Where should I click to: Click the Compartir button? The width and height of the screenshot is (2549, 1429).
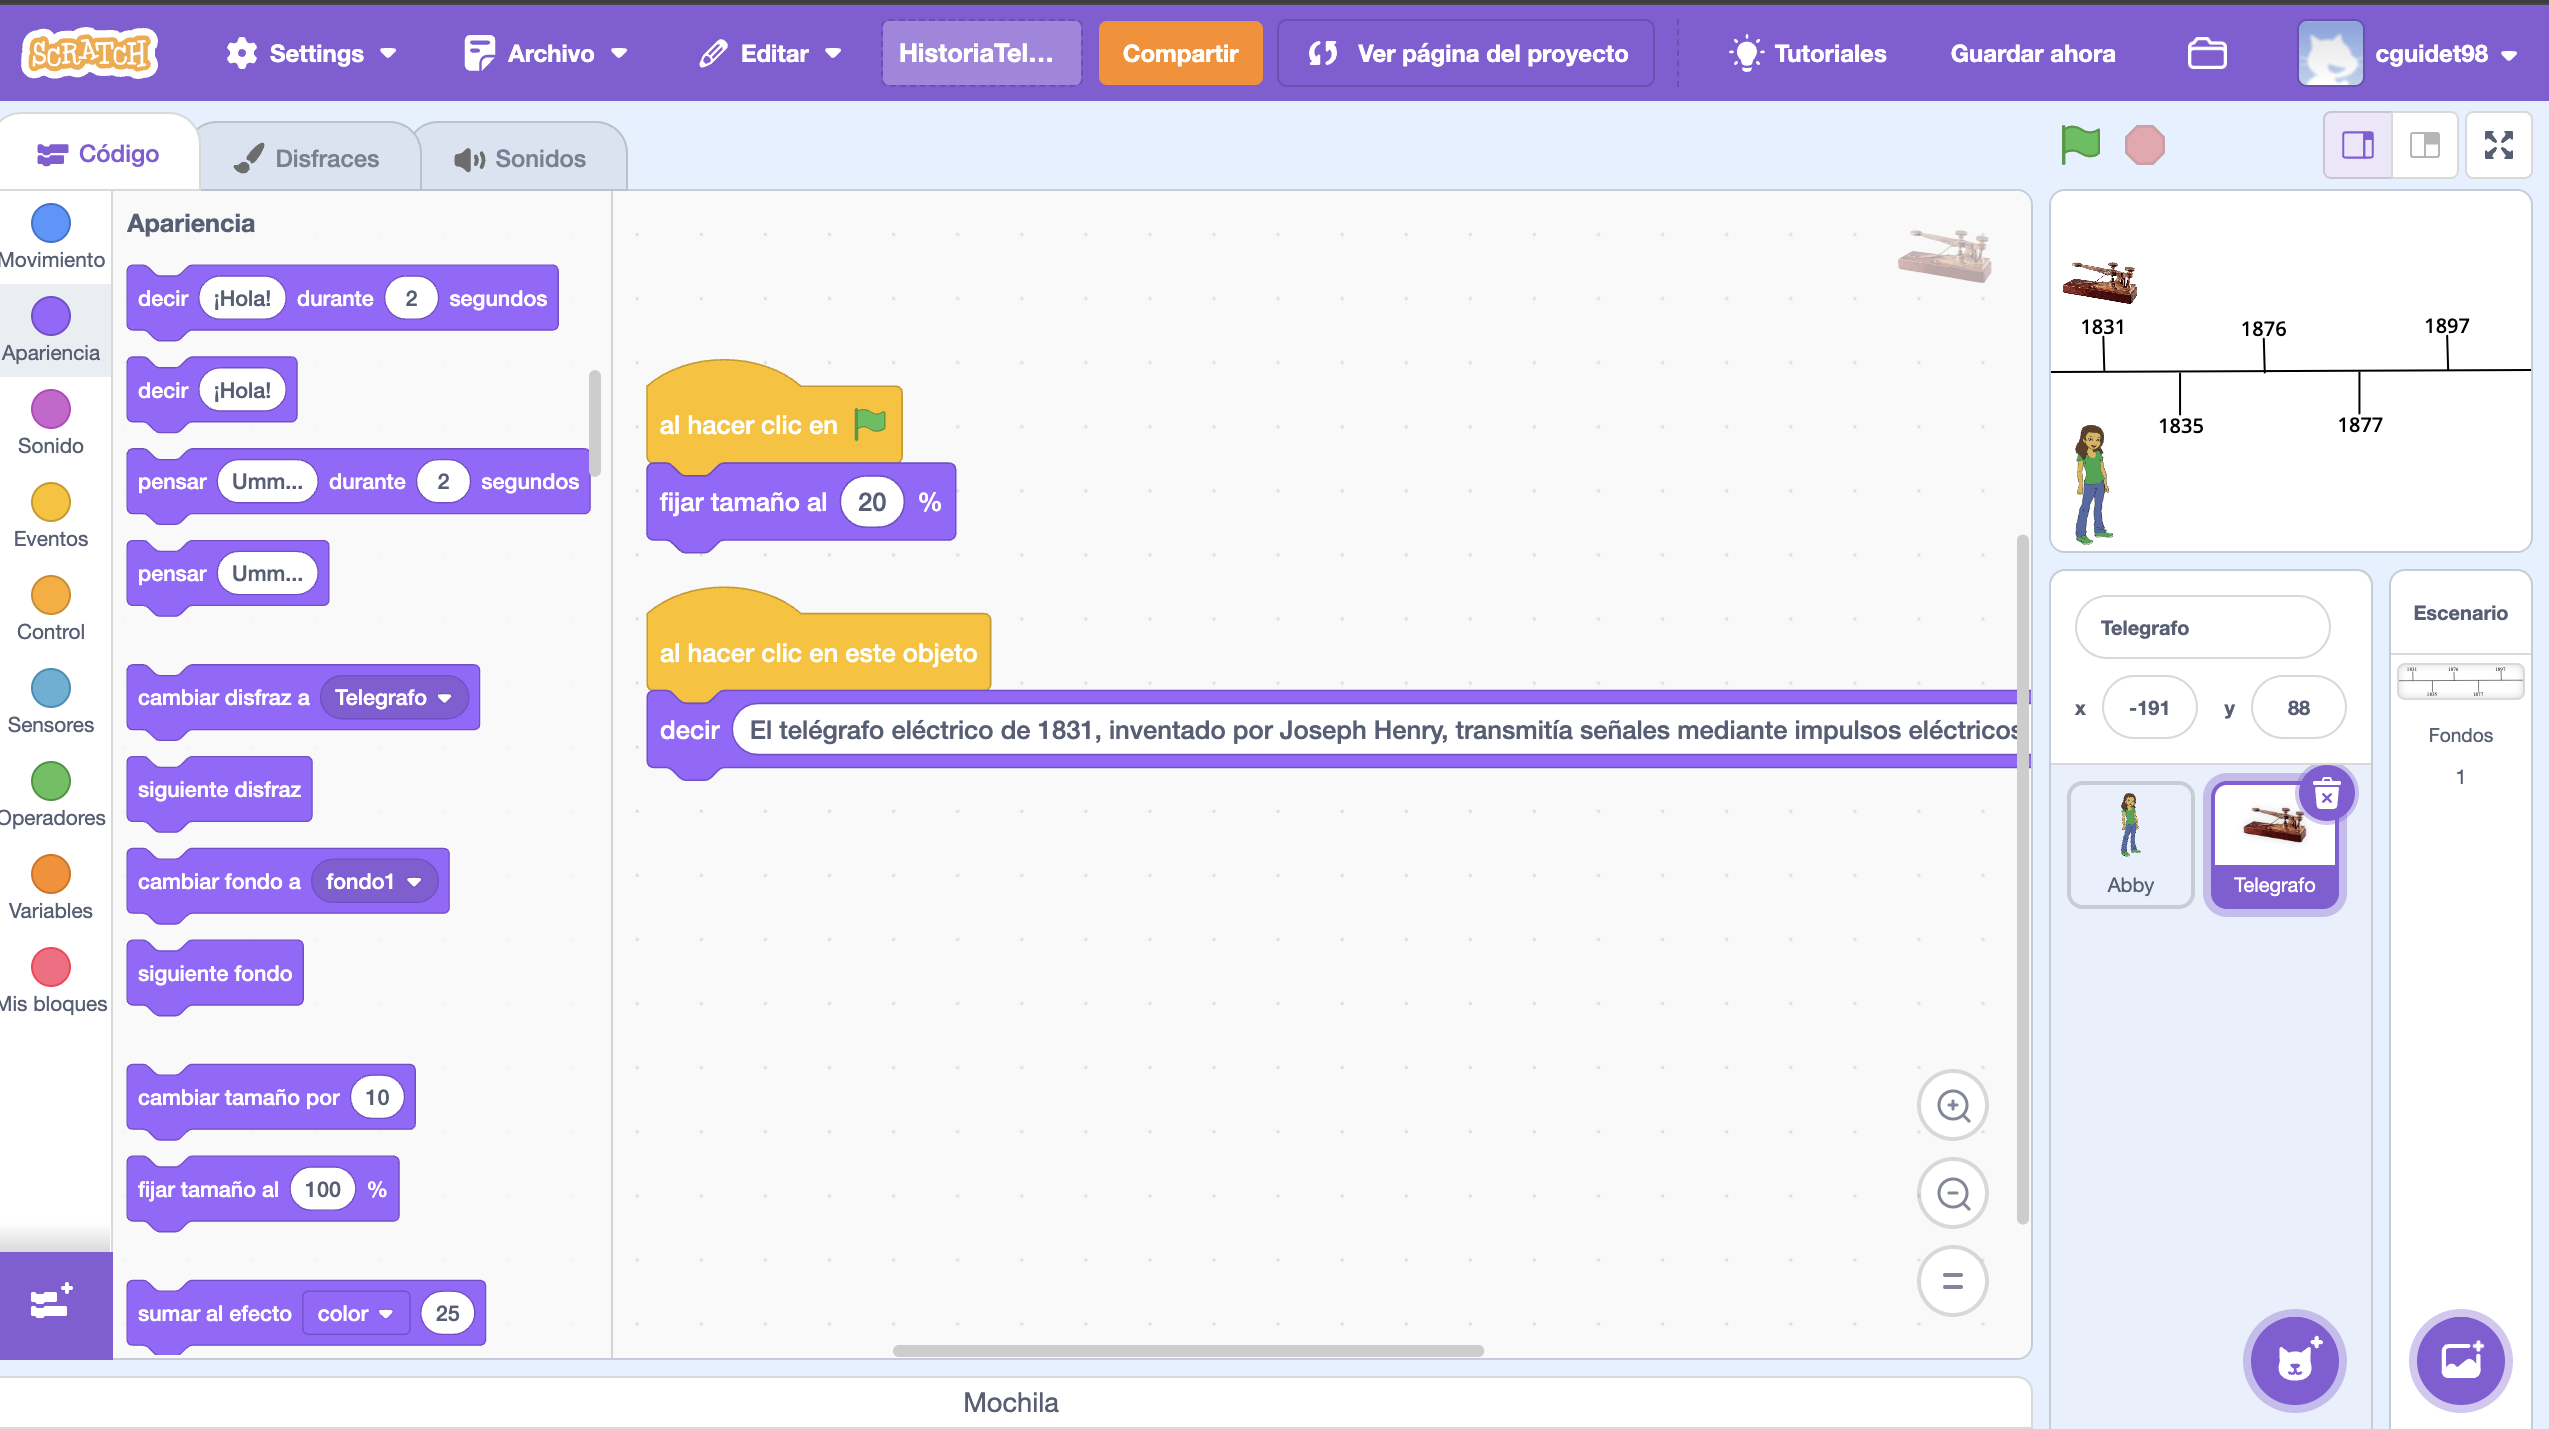click(1179, 53)
